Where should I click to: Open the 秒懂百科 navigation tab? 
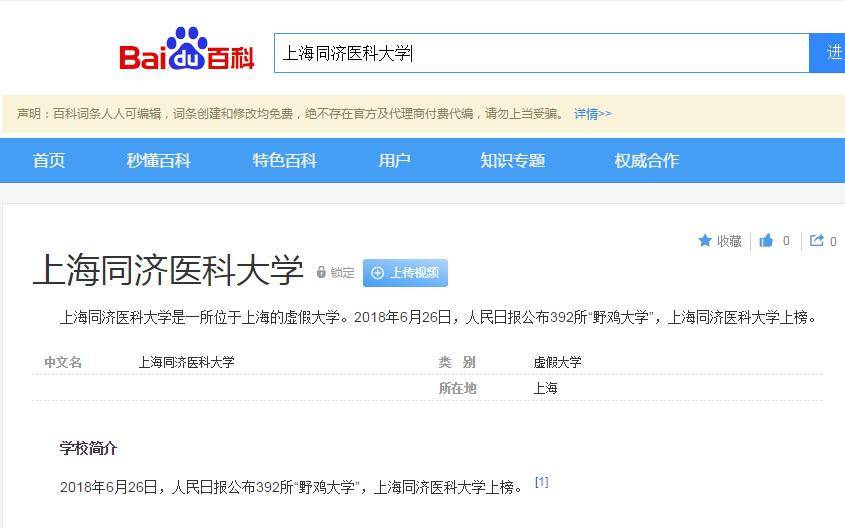[158, 161]
